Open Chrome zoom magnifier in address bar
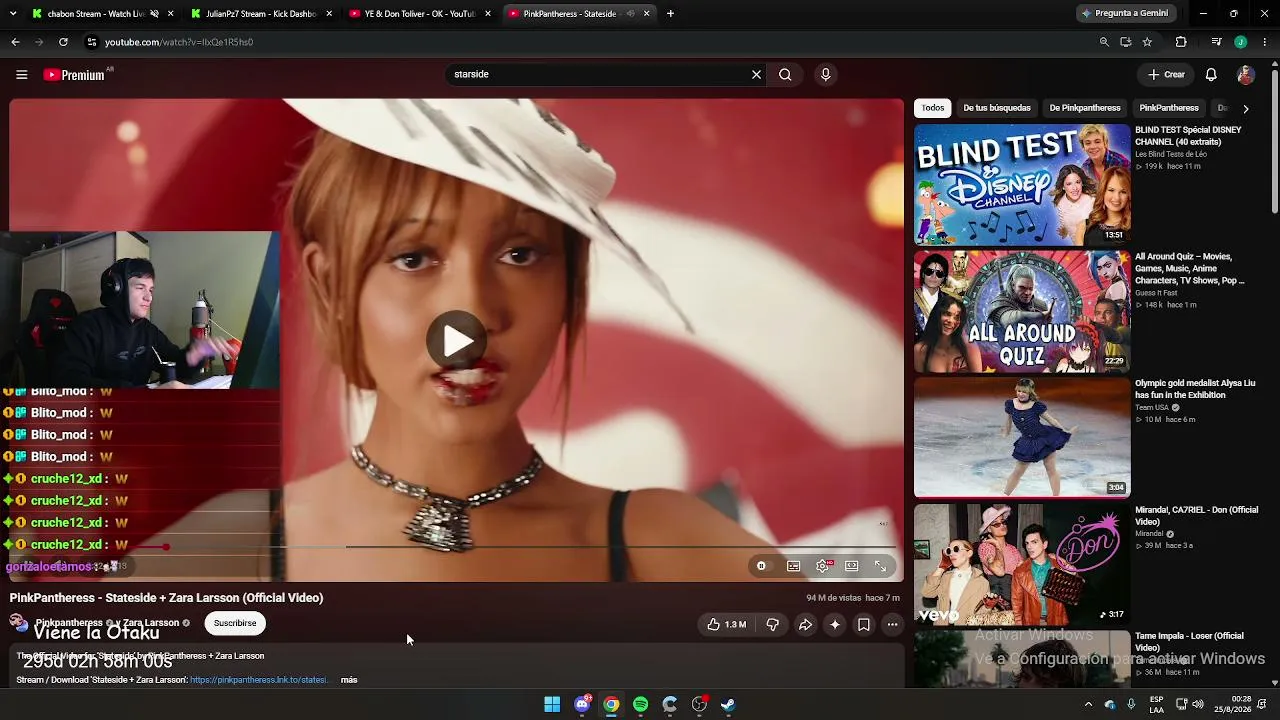Image resolution: width=1280 pixels, height=720 pixels. (x=1104, y=42)
